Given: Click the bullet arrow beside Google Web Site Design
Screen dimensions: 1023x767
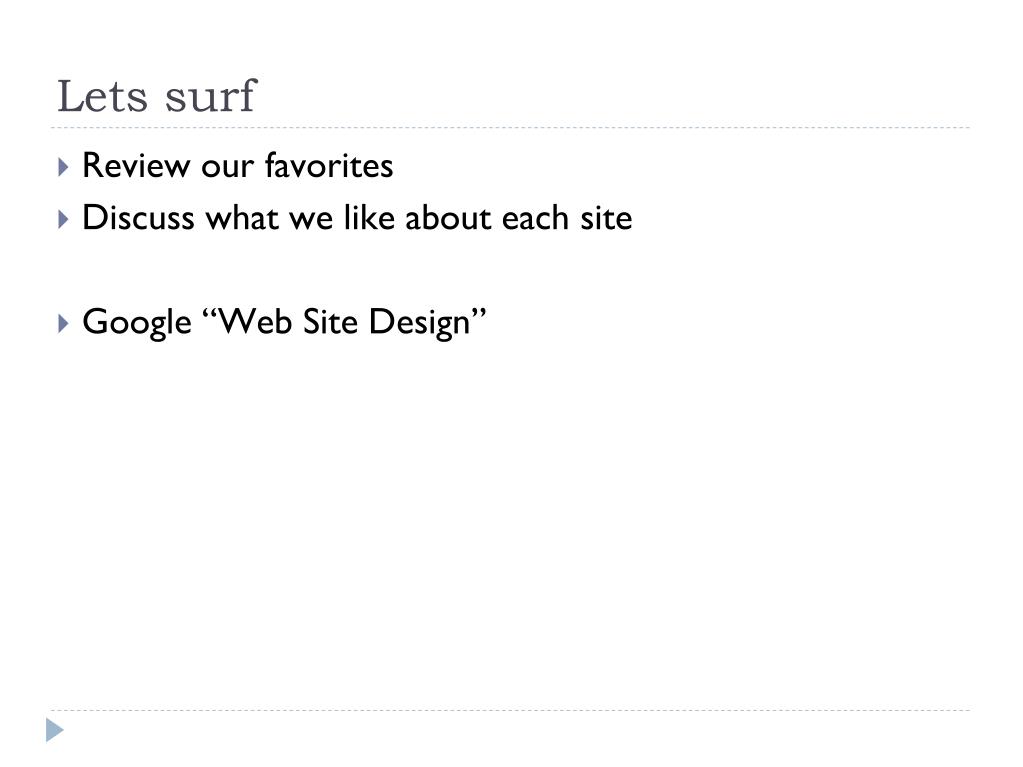Looking at the screenshot, I should (63, 323).
